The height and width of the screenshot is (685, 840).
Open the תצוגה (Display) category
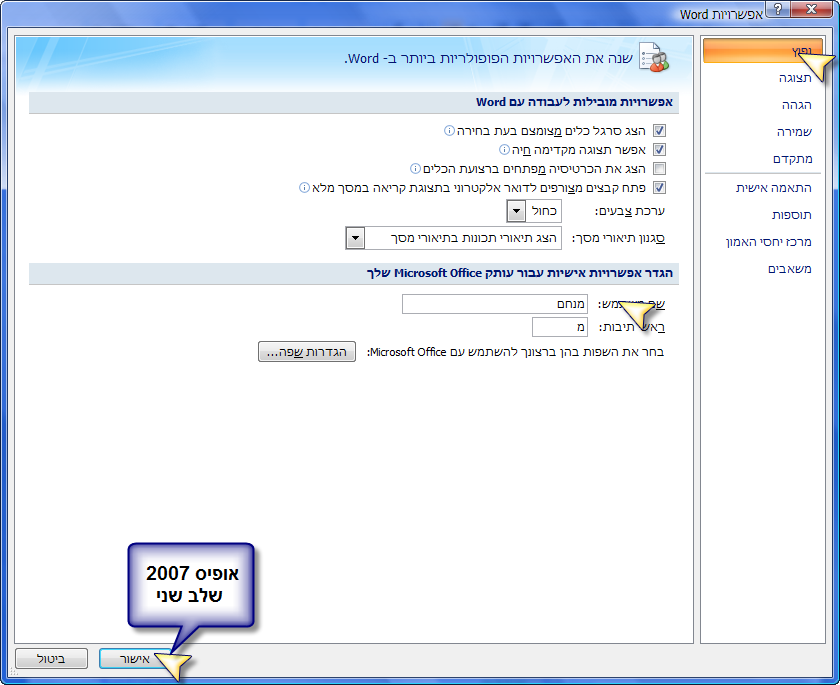pos(795,78)
